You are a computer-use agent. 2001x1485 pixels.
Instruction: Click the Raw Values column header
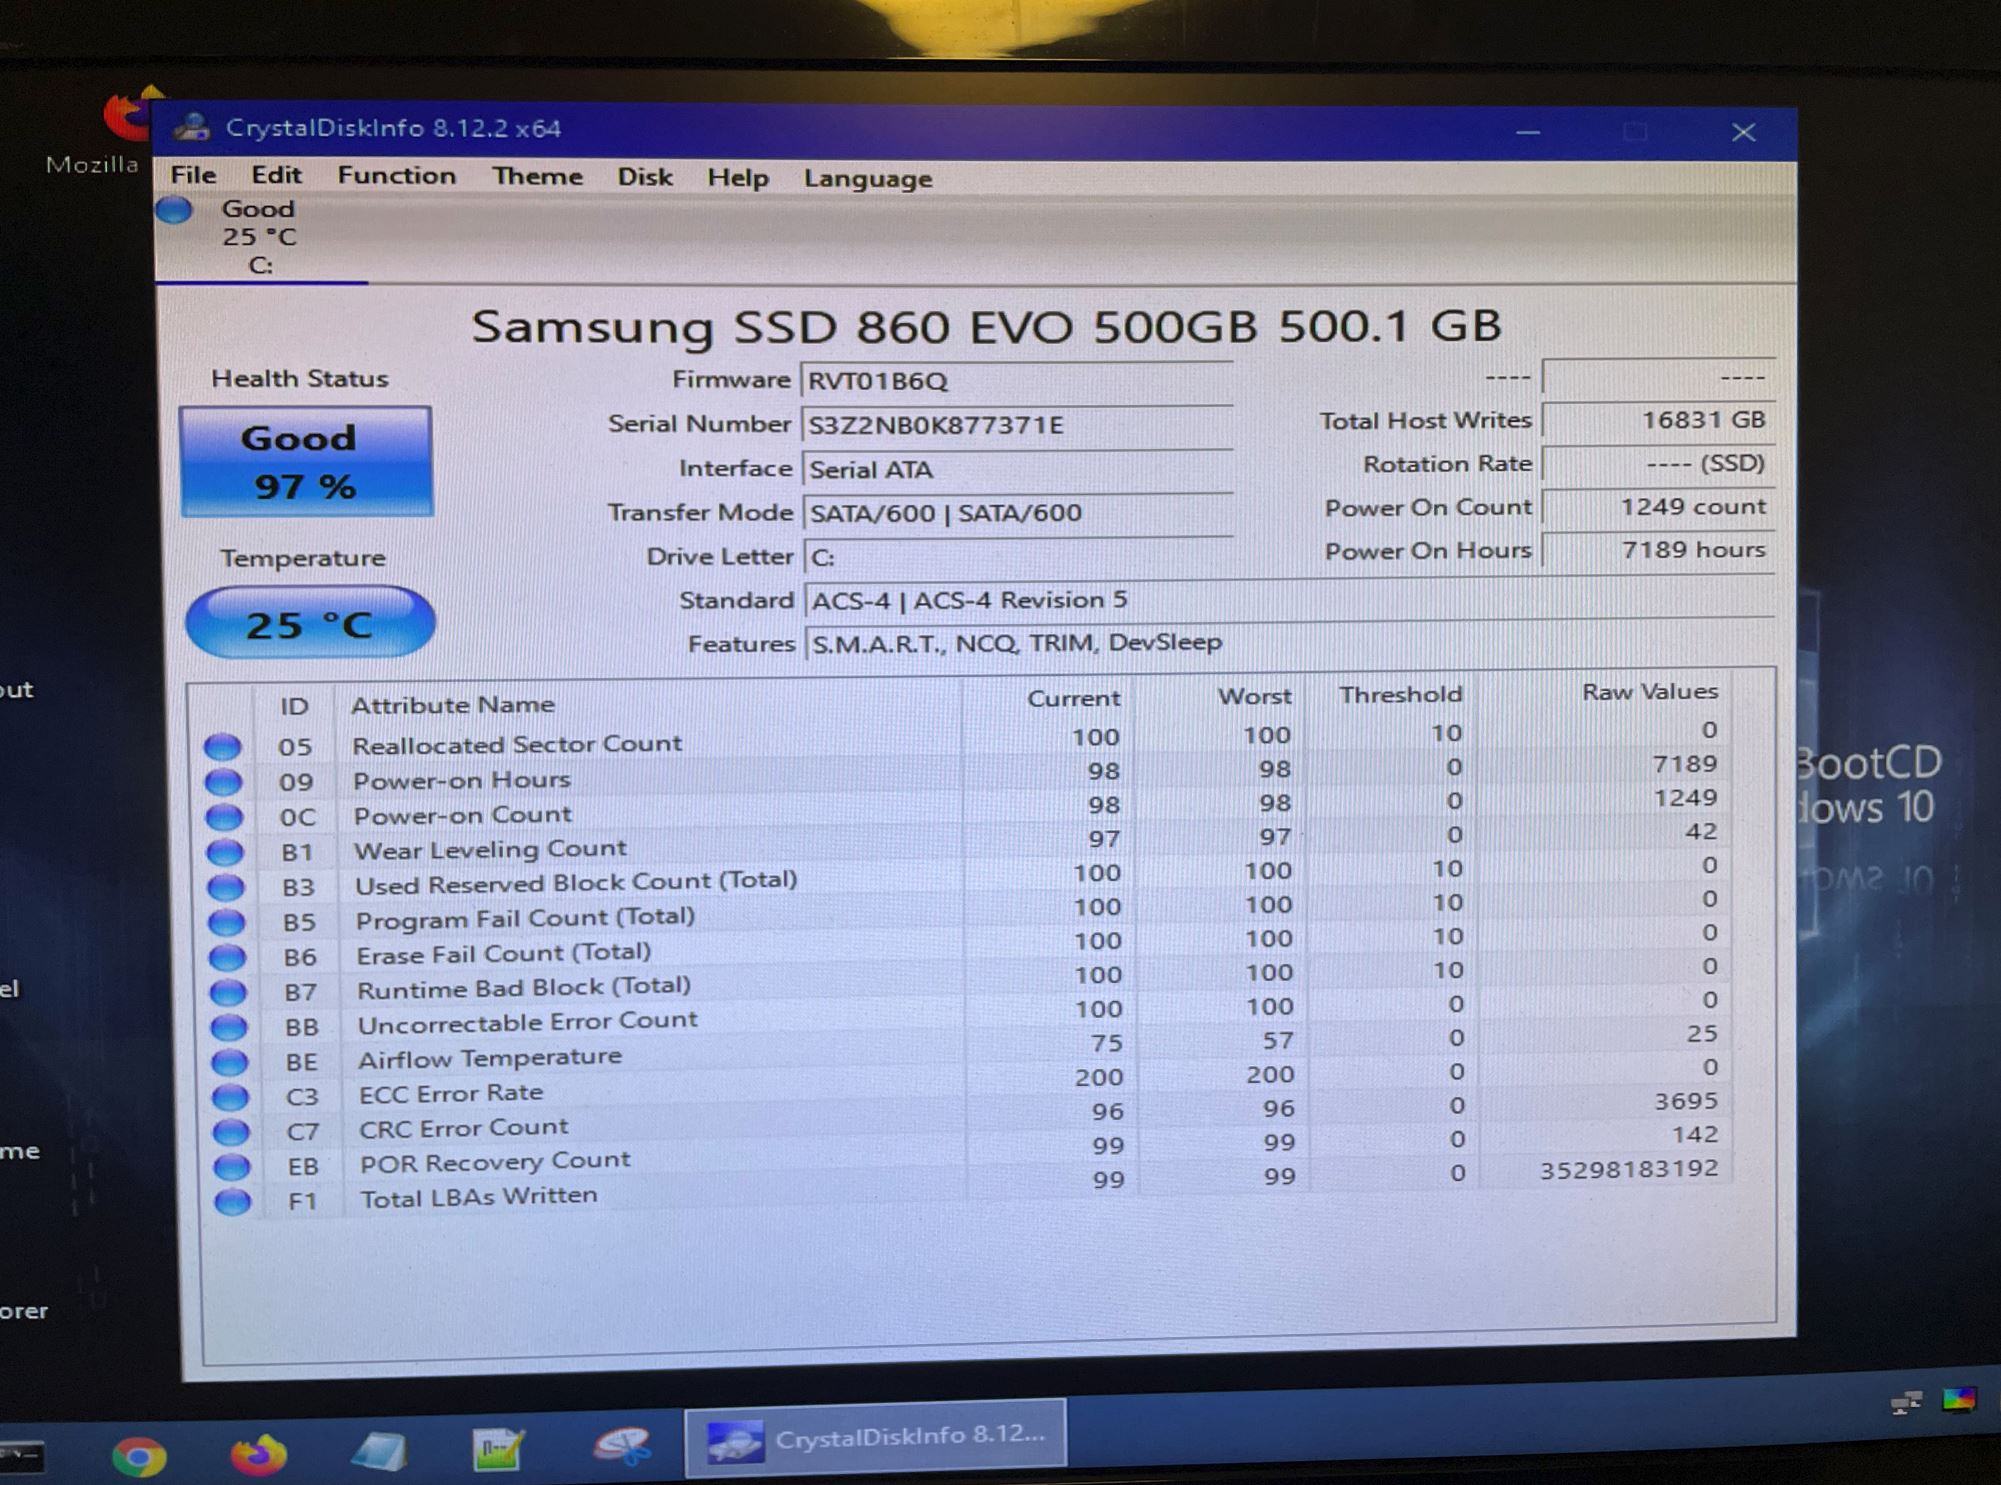[x=1650, y=692]
